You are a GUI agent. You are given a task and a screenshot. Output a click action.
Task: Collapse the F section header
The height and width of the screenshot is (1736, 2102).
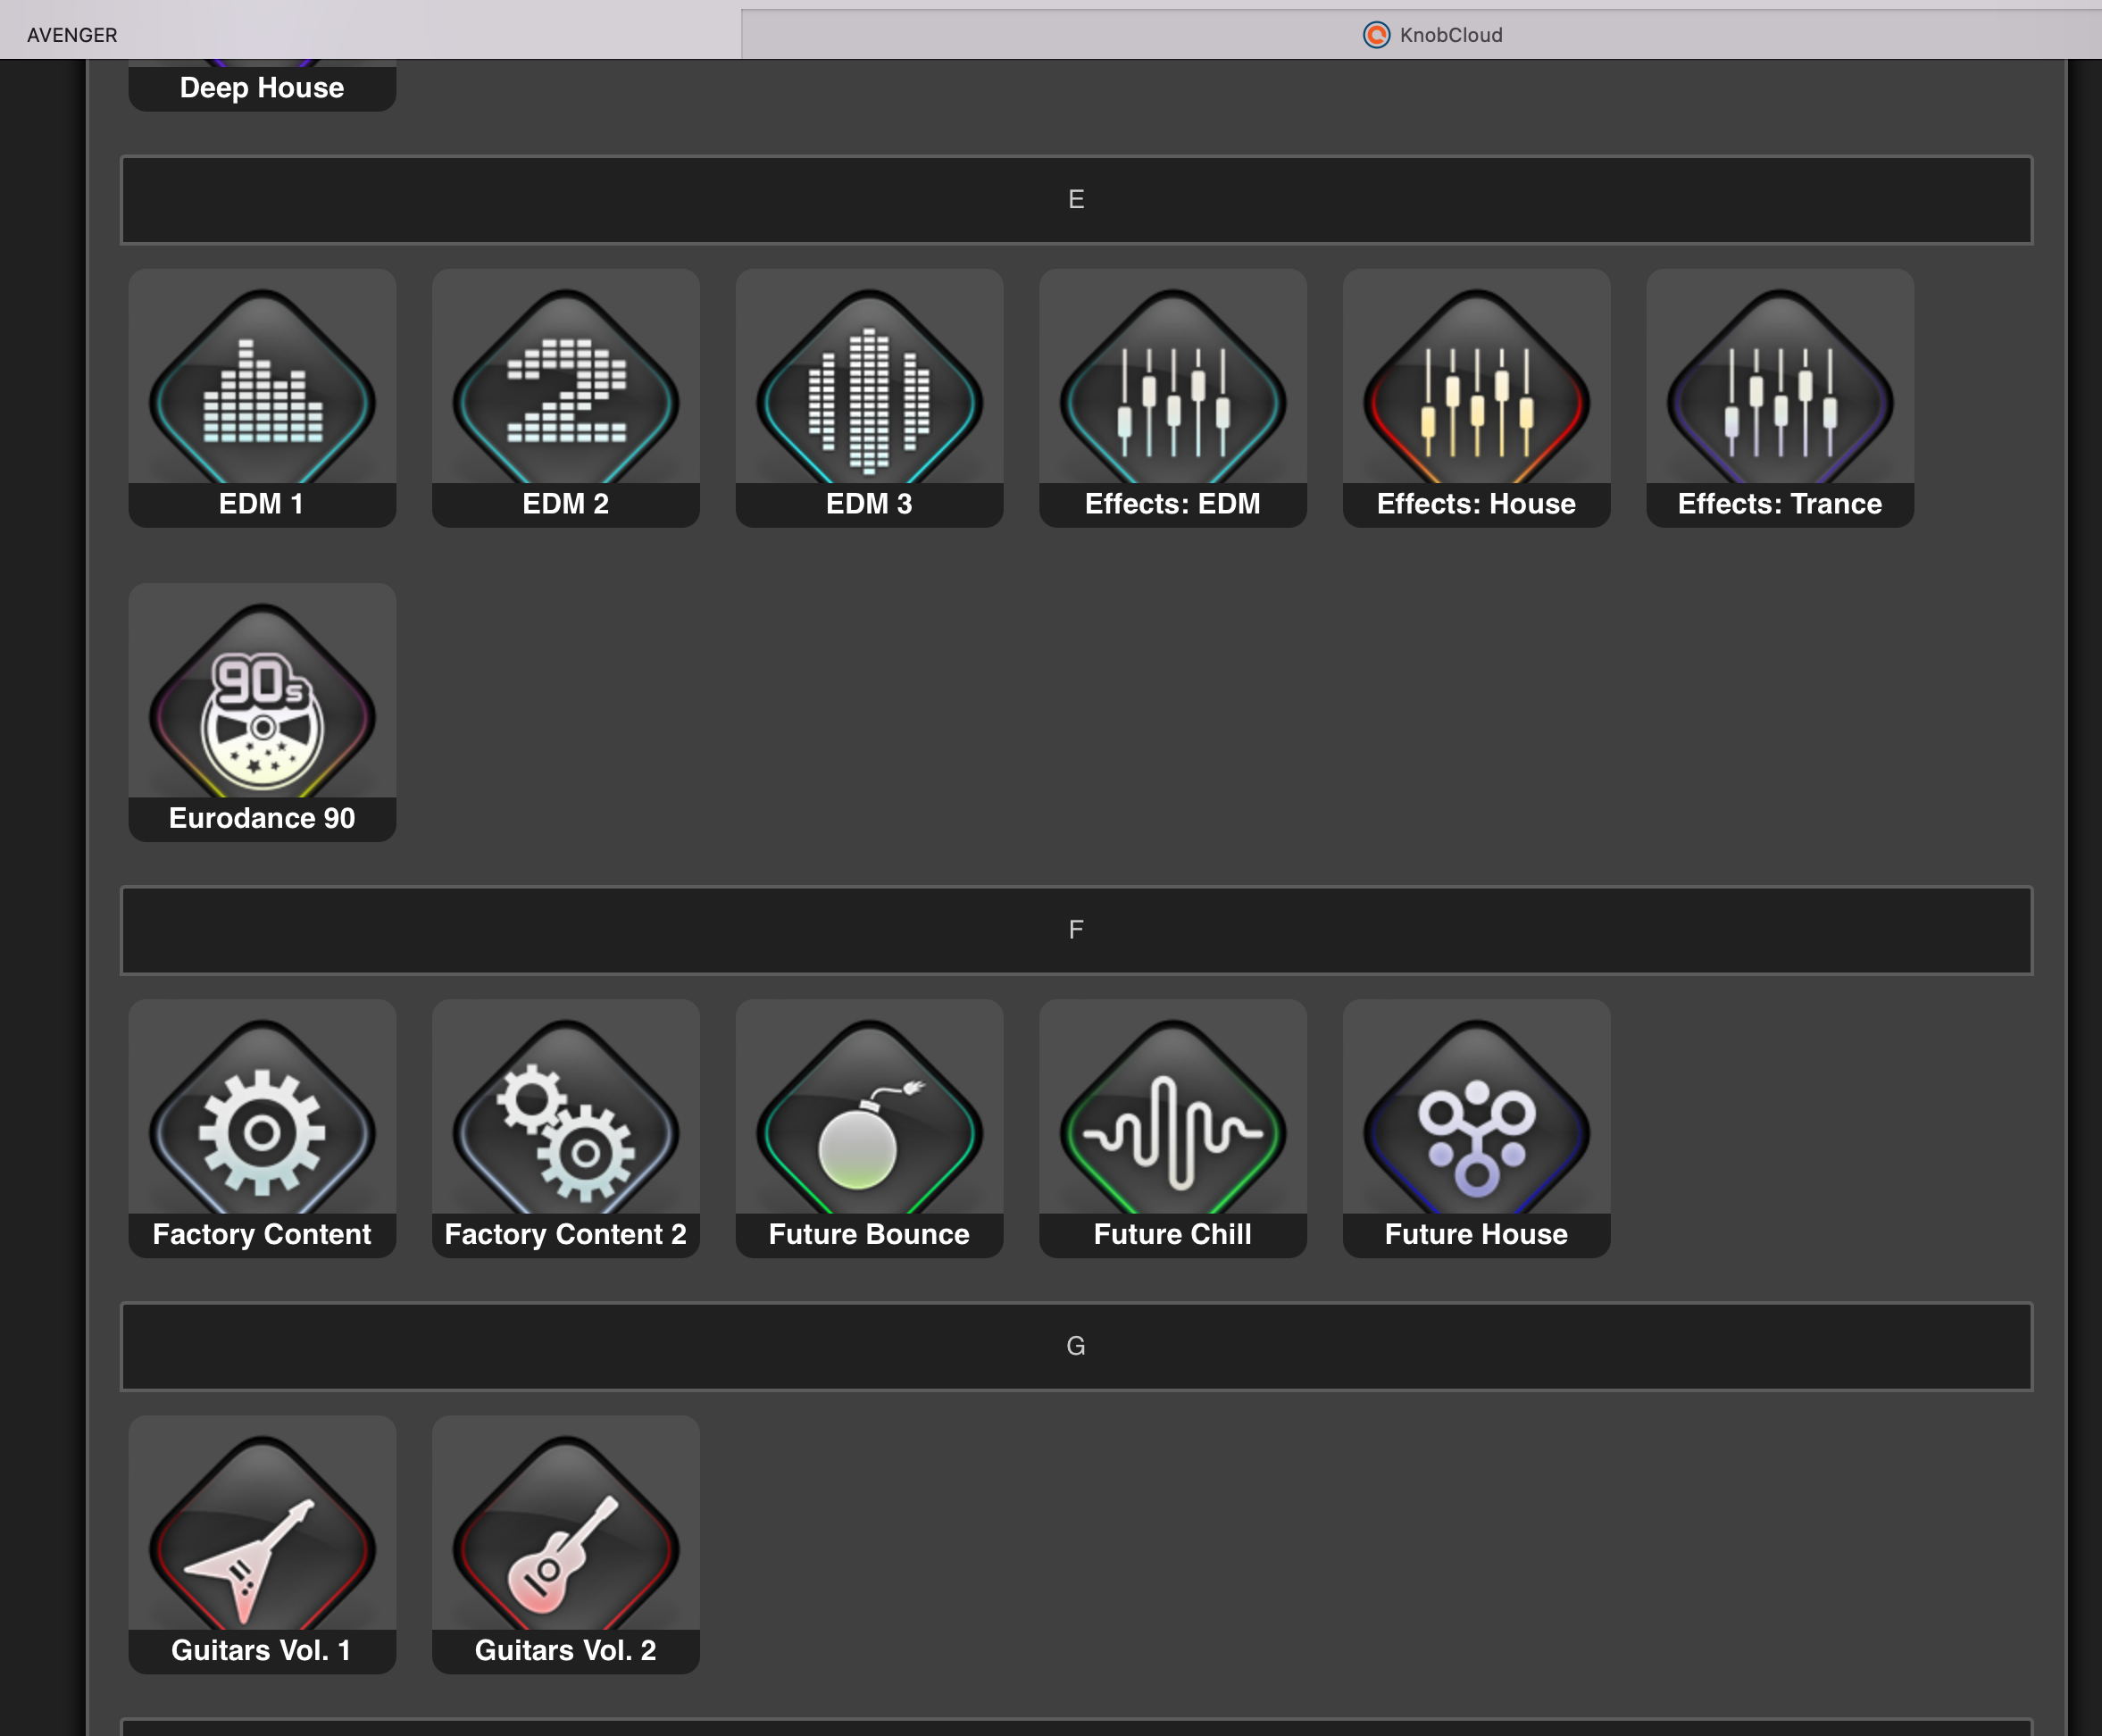click(x=1076, y=930)
